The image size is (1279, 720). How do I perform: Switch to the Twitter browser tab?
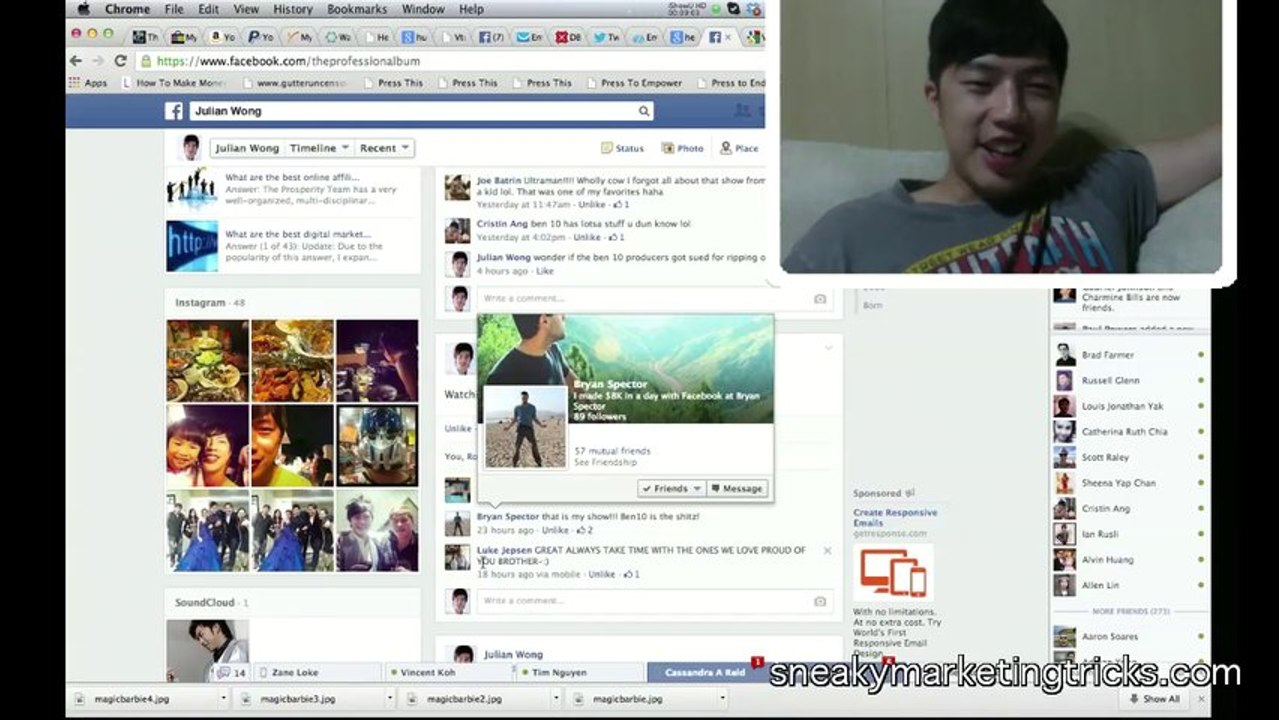point(606,37)
